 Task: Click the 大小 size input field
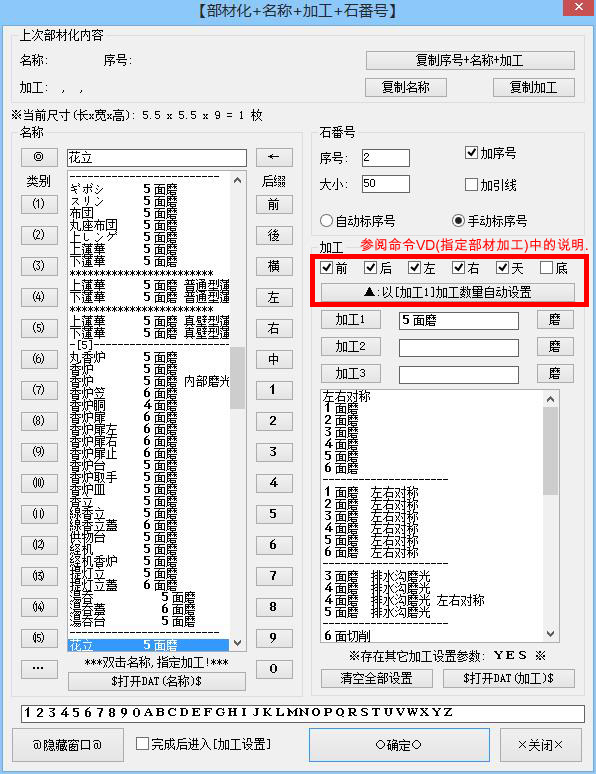386,184
